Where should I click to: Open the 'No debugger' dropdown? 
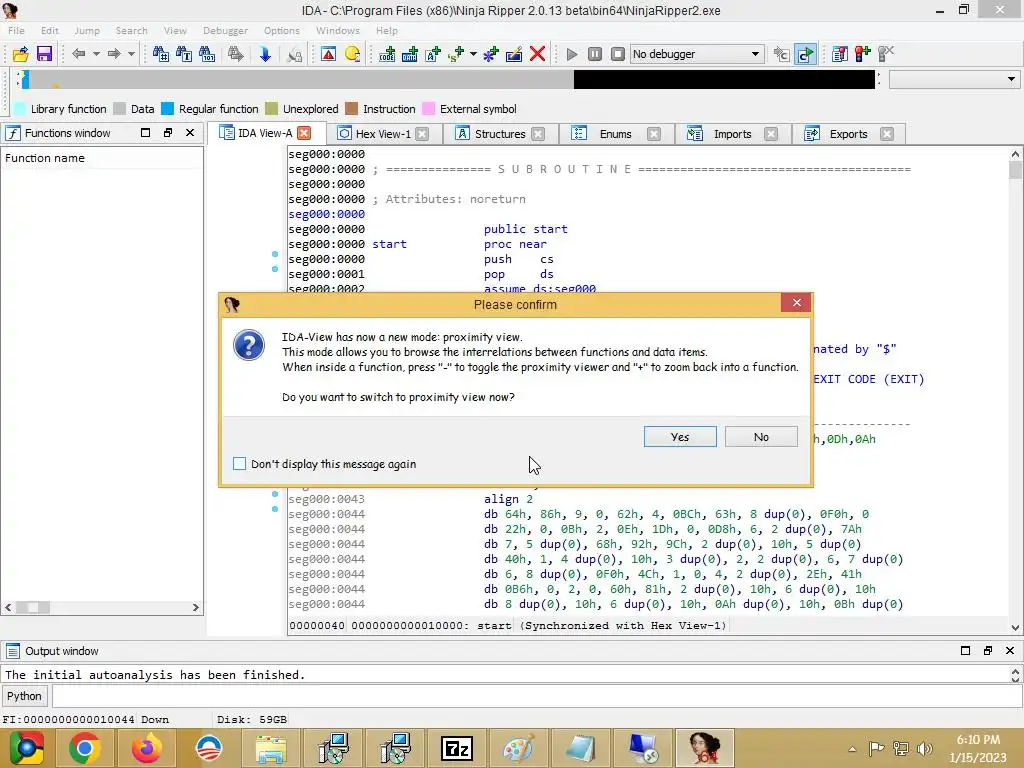[696, 54]
